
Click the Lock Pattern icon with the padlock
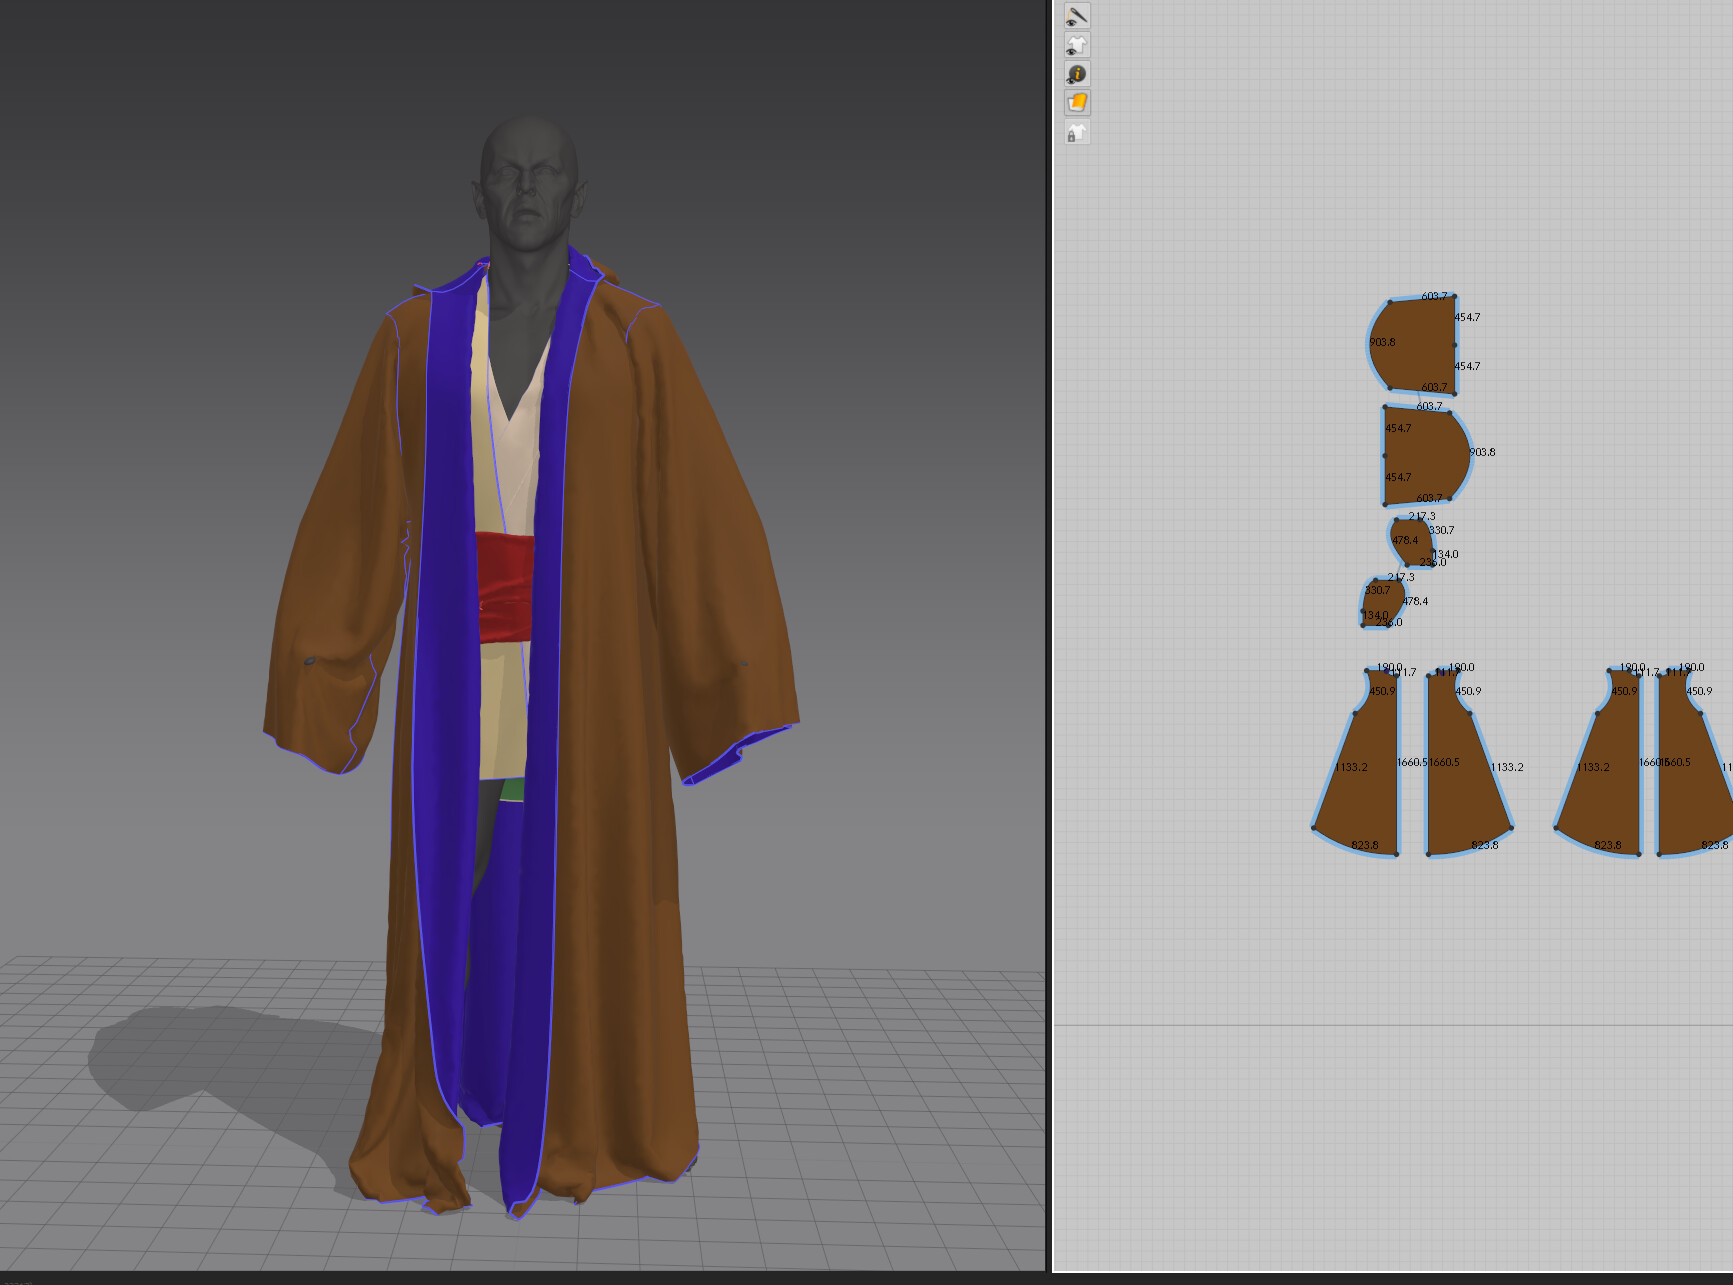pyautogui.click(x=1077, y=133)
